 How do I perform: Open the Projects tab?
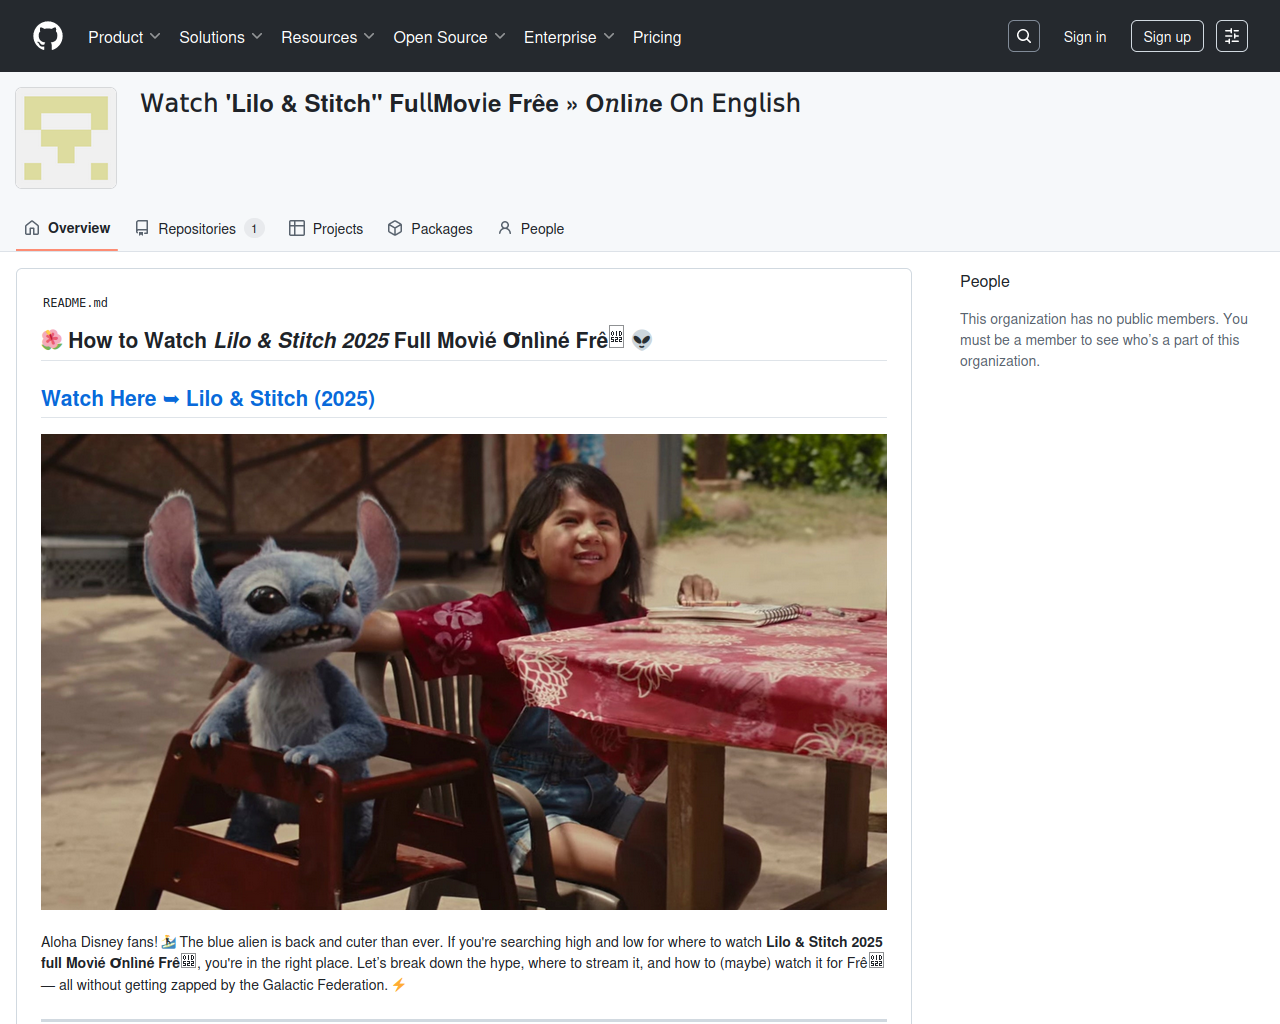326,228
